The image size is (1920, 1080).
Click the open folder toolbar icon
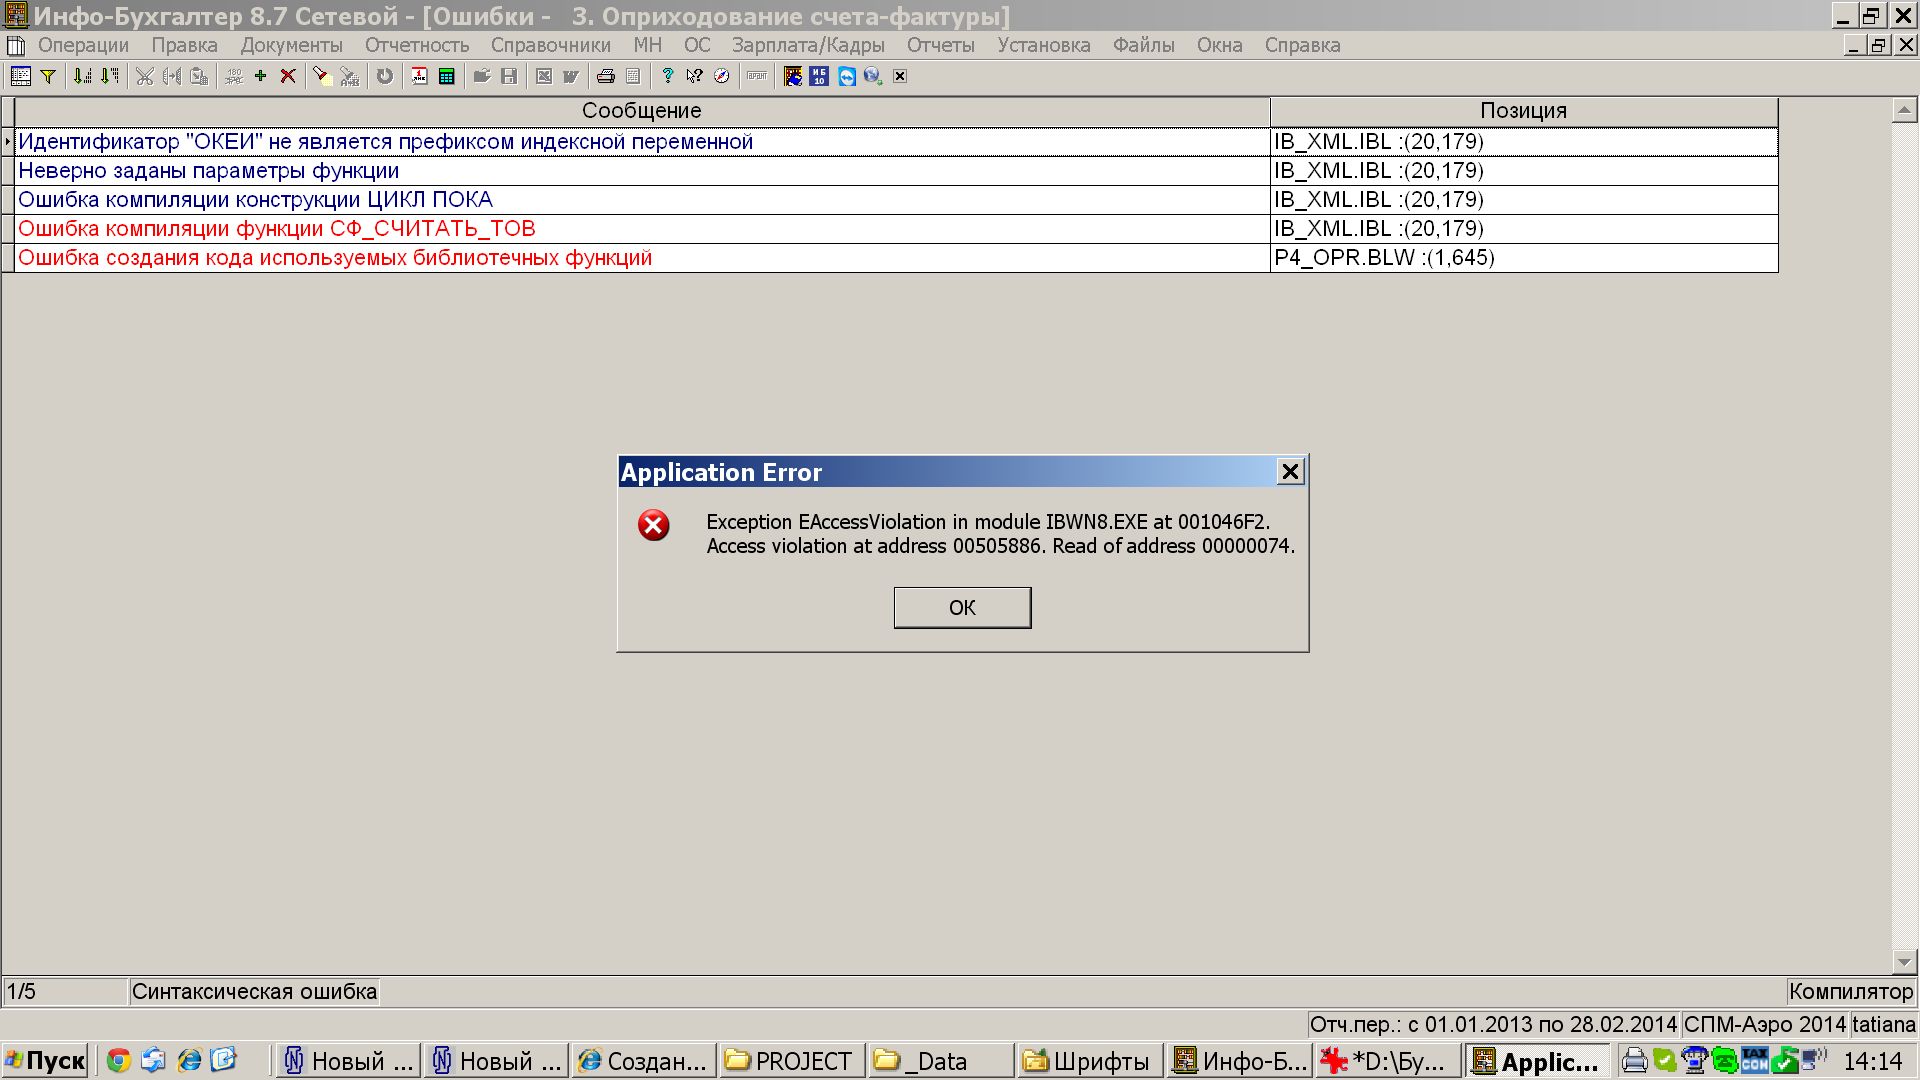(x=482, y=76)
